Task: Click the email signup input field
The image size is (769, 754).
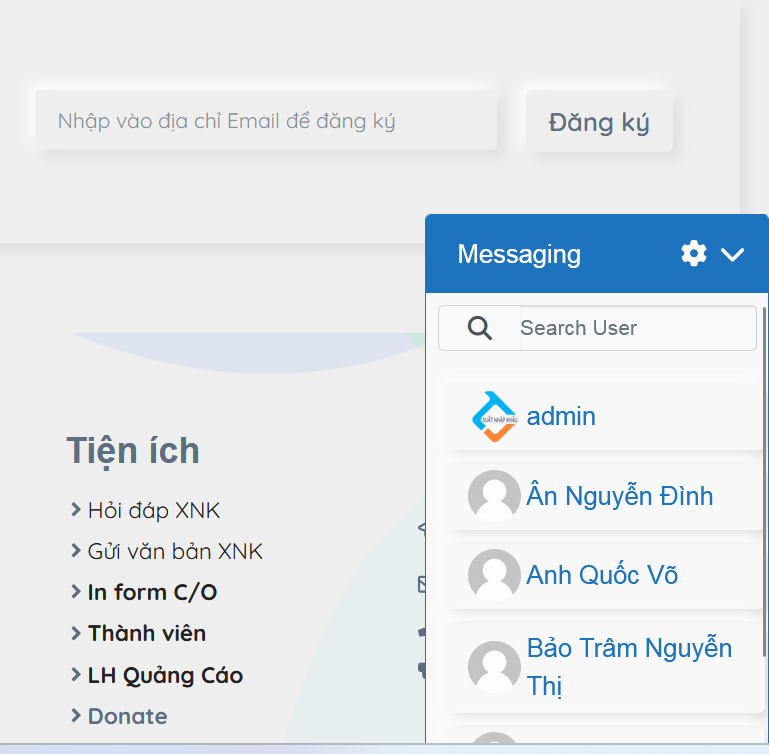Action: click(266, 120)
